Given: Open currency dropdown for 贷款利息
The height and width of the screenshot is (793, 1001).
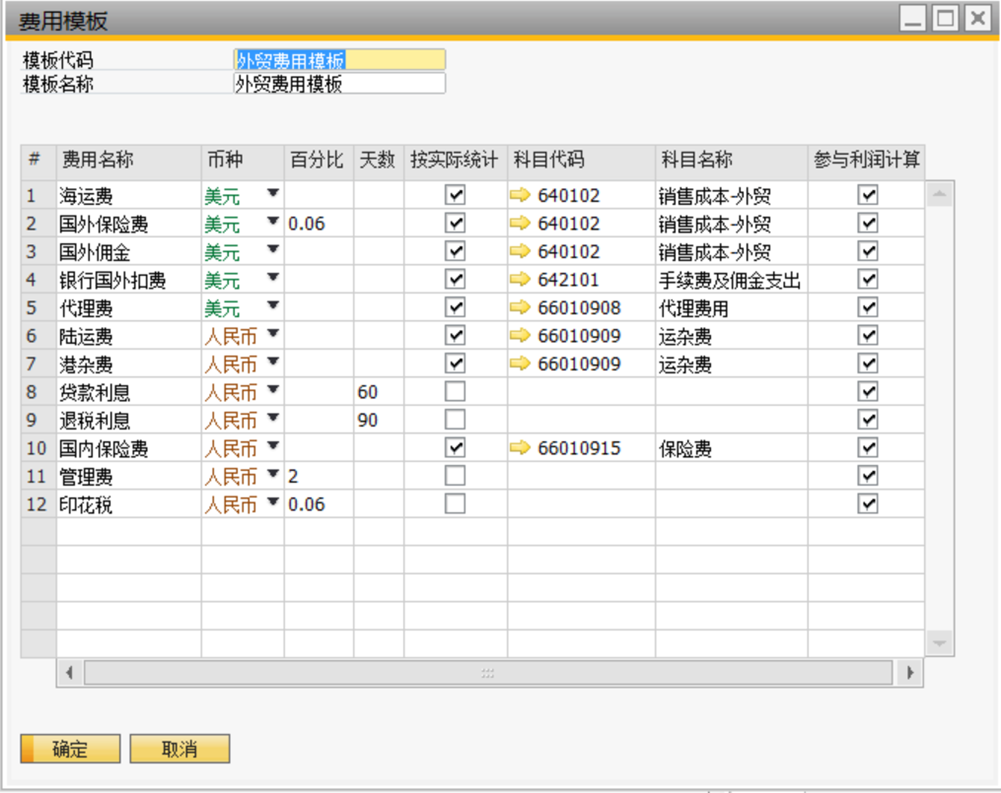Looking at the screenshot, I should coord(273,389).
